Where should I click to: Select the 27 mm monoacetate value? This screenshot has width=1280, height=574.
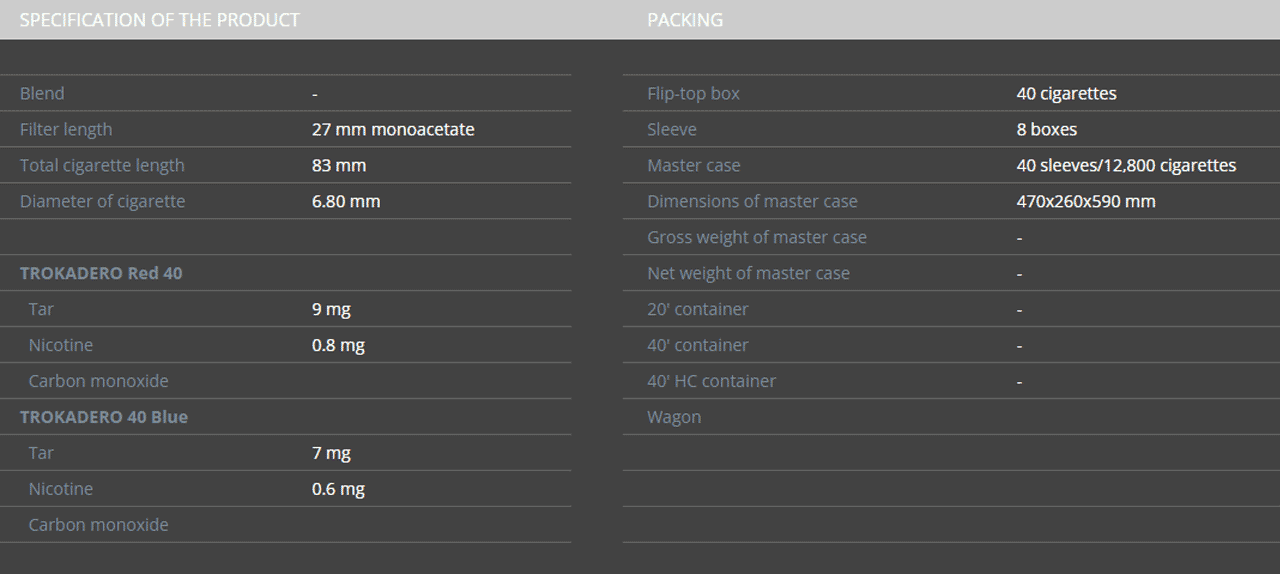(393, 130)
